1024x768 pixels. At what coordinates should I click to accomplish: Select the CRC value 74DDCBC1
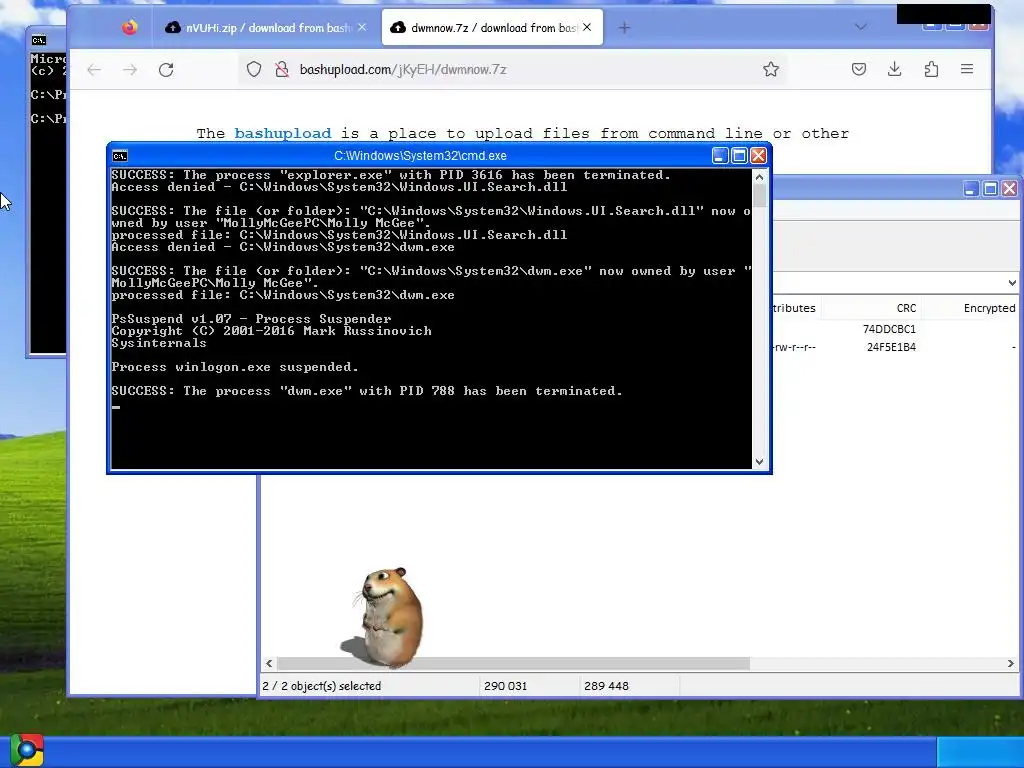pos(889,329)
